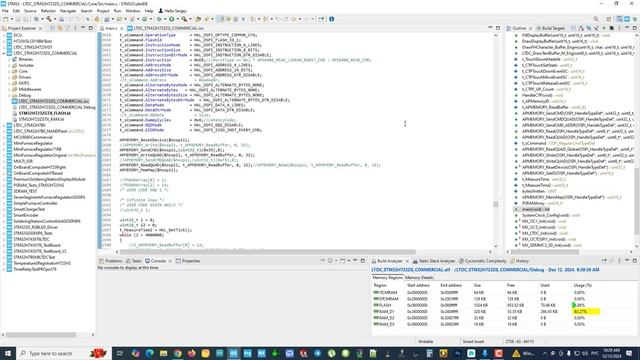Click Windows Start button
This screenshot has width=640, height=360.
click(x=7, y=353)
